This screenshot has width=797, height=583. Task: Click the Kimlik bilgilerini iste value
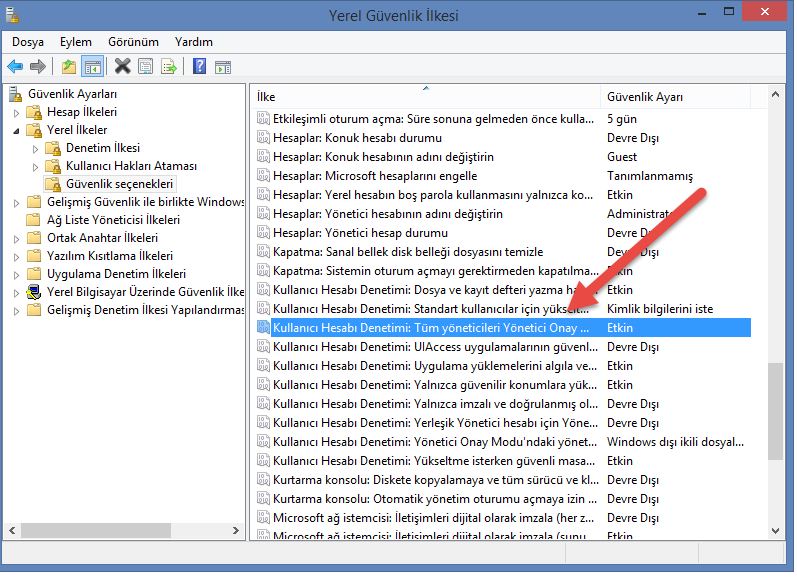[660, 309]
